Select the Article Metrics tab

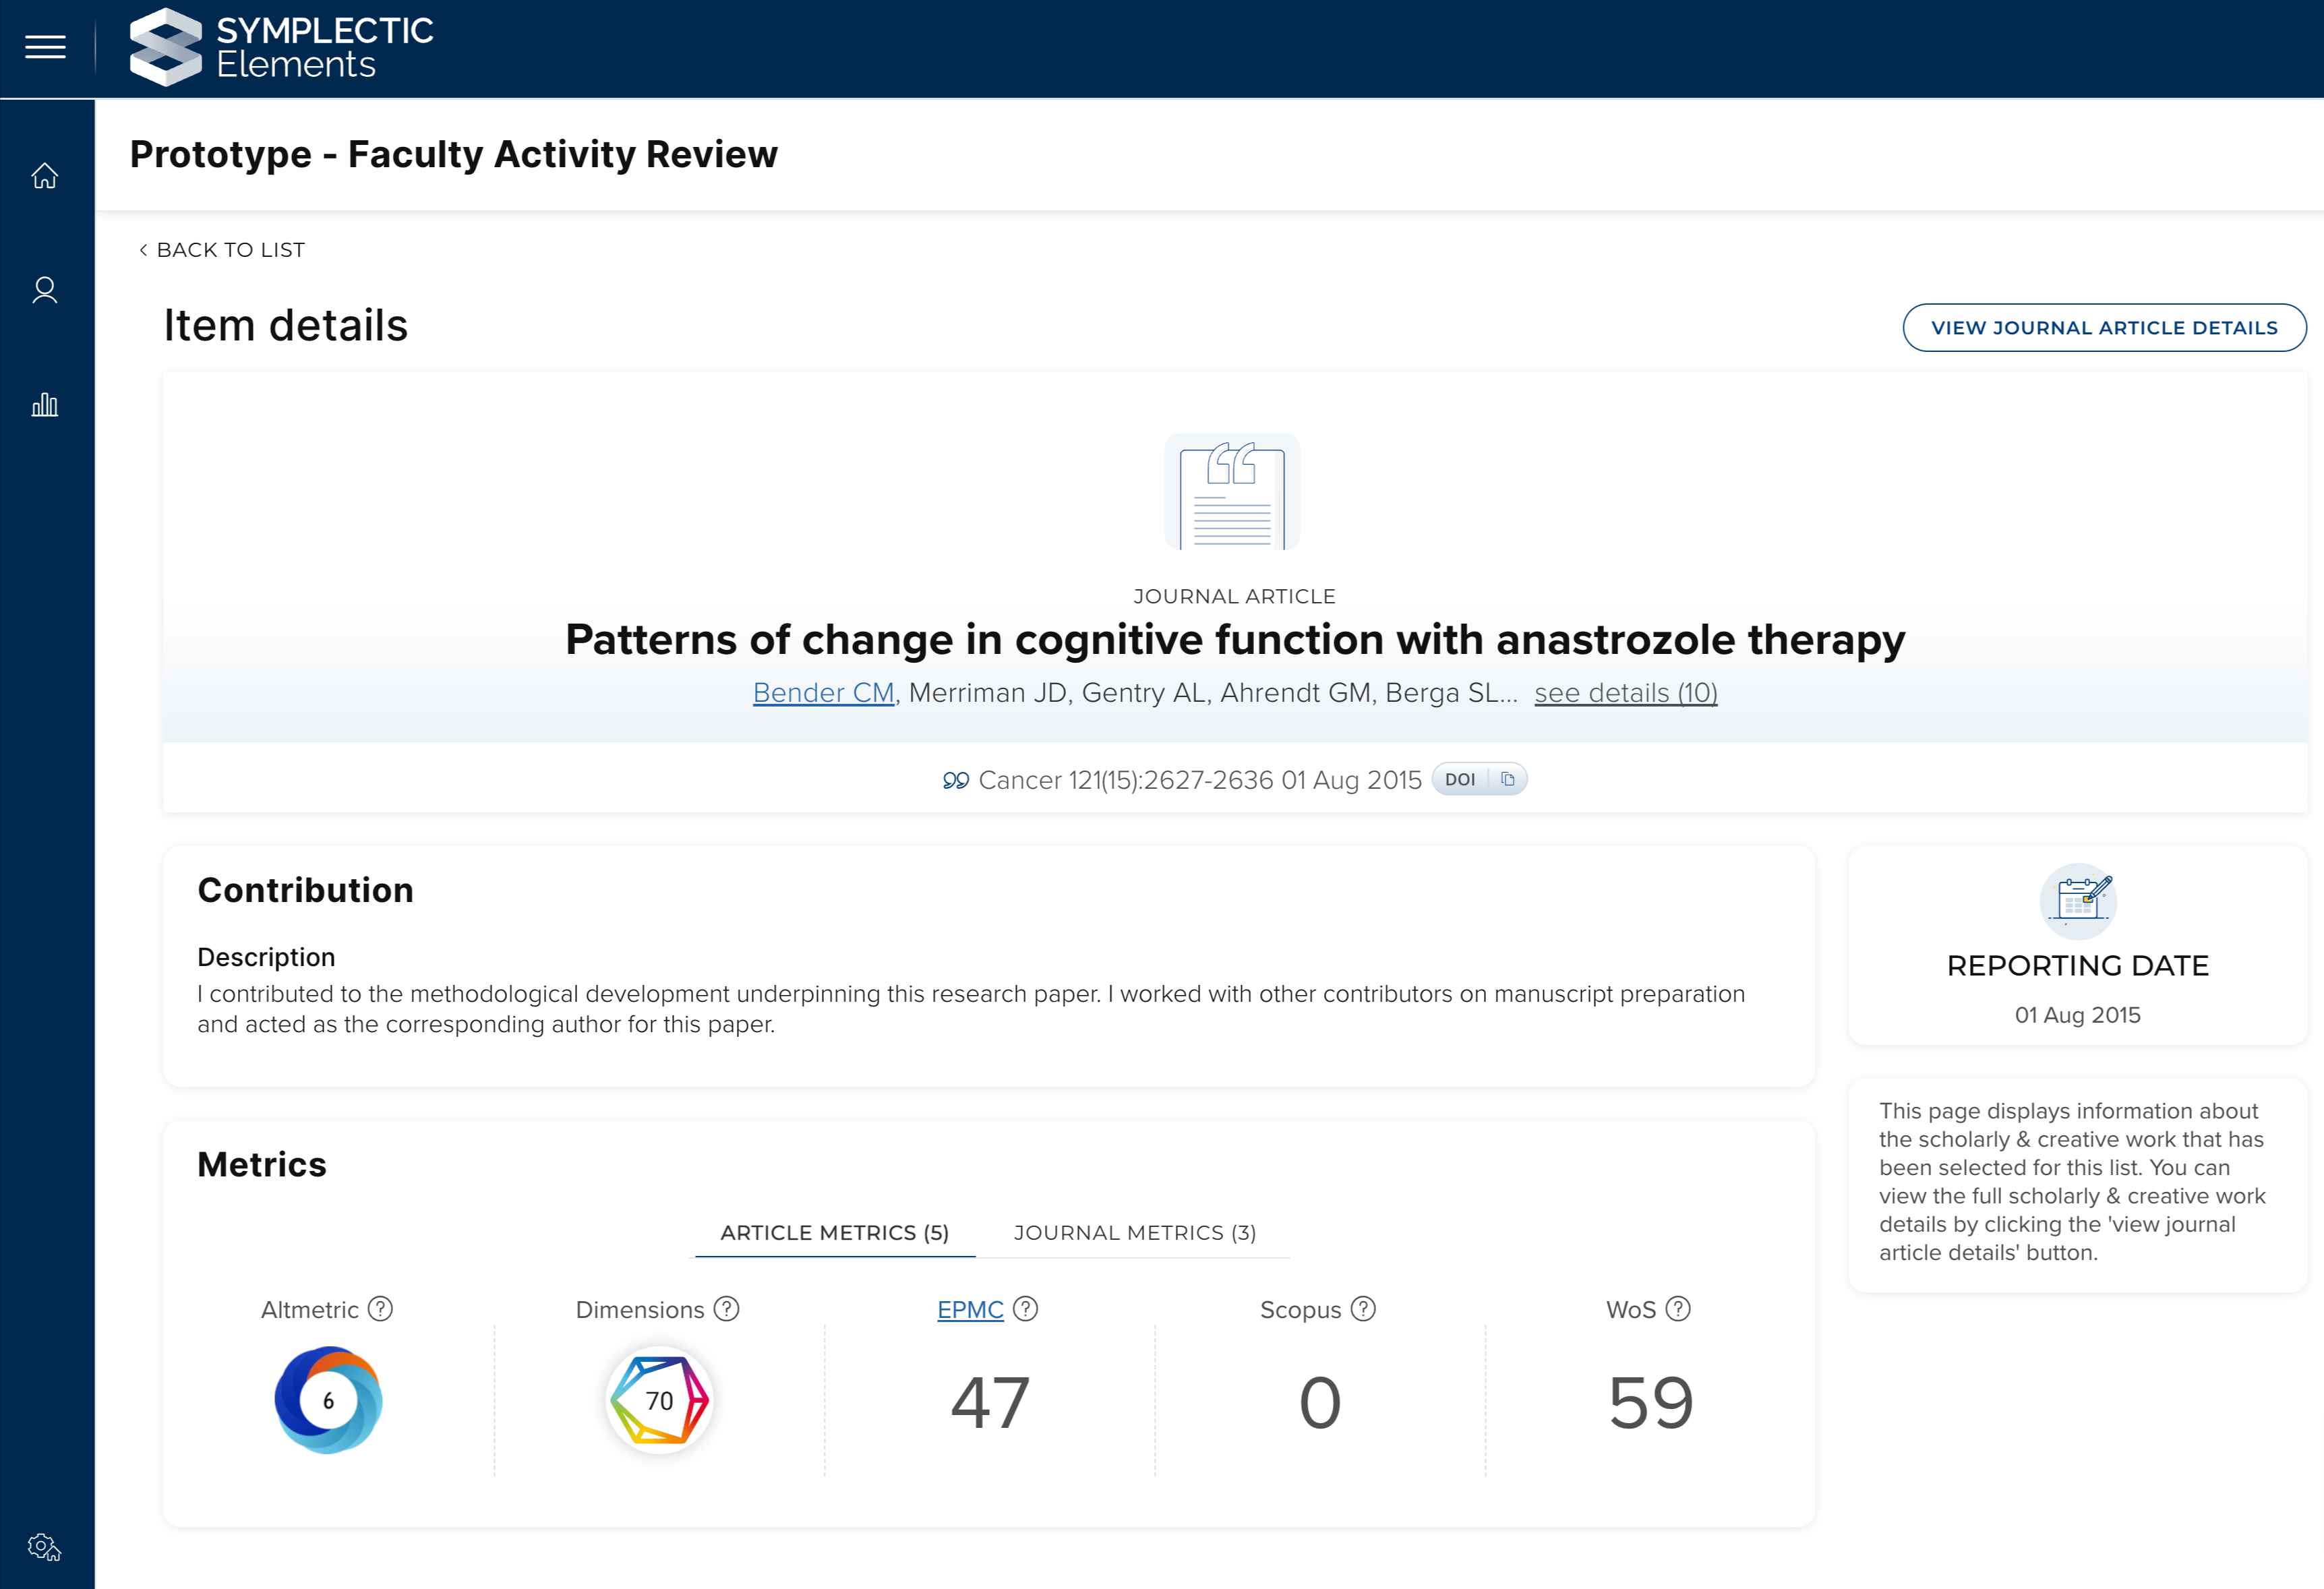pos(834,1233)
